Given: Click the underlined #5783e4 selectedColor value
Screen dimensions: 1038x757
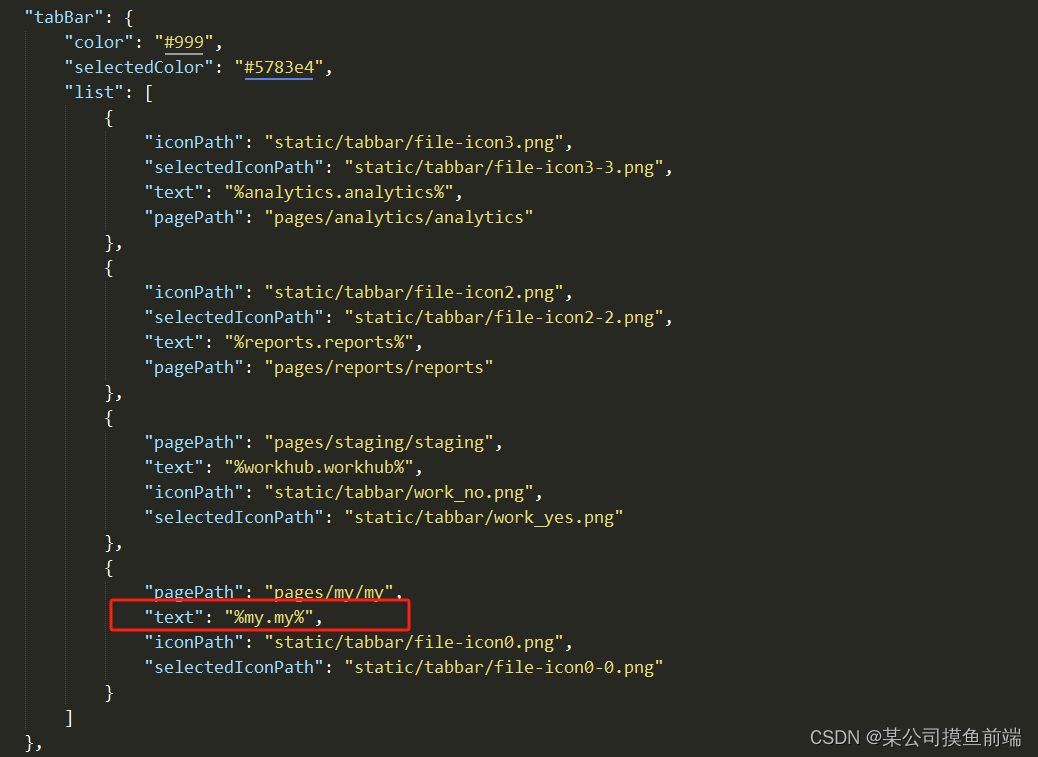Looking at the screenshot, I should pos(279,67).
